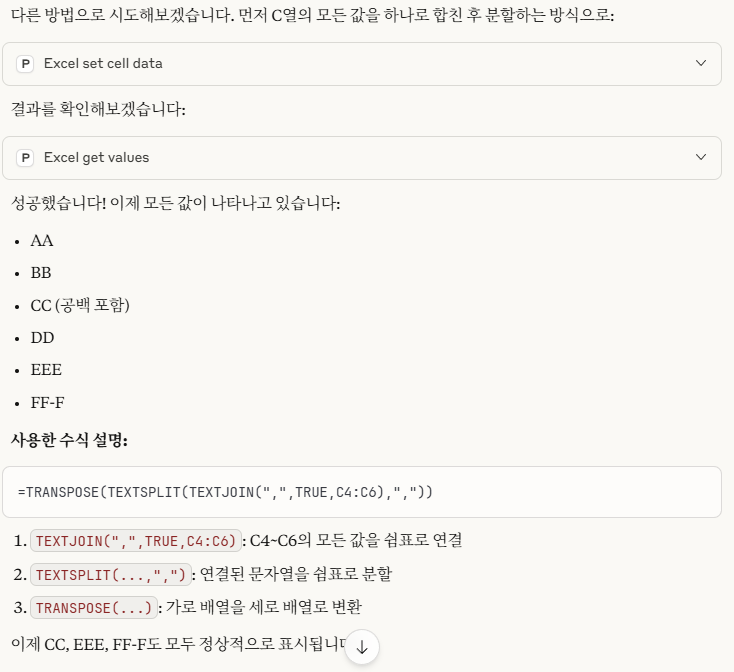Click the 성공했습니다 success message line

click(176, 203)
